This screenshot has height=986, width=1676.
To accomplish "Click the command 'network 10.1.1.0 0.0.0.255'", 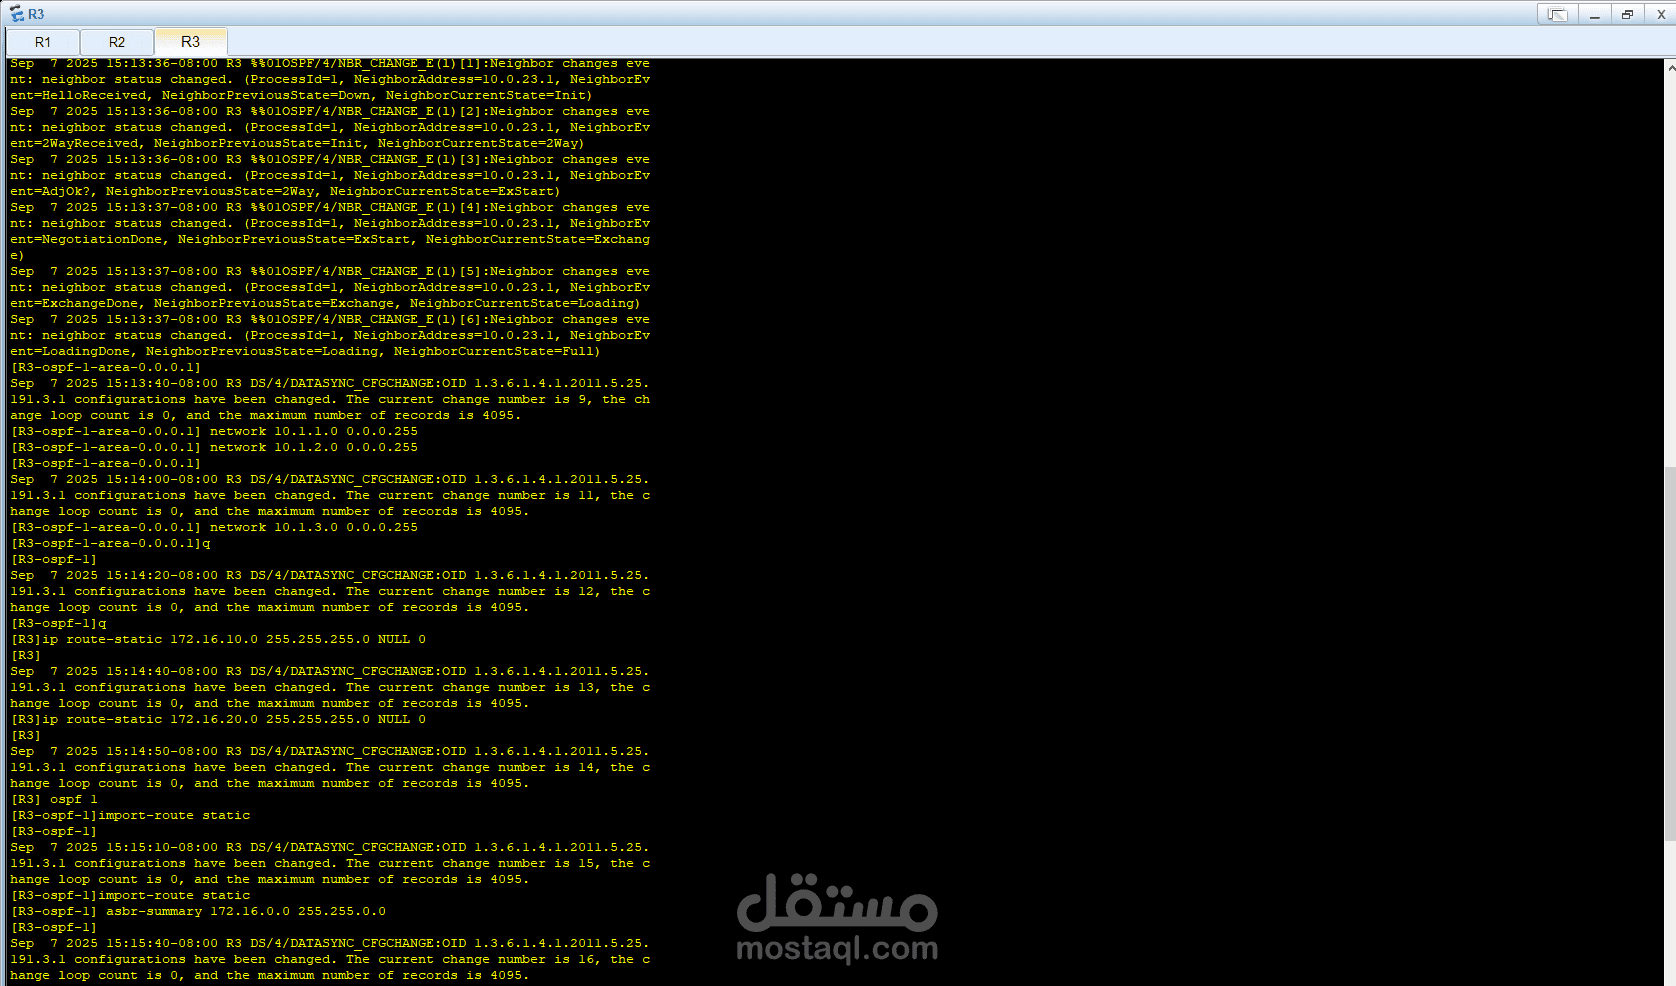I will pos(314,432).
